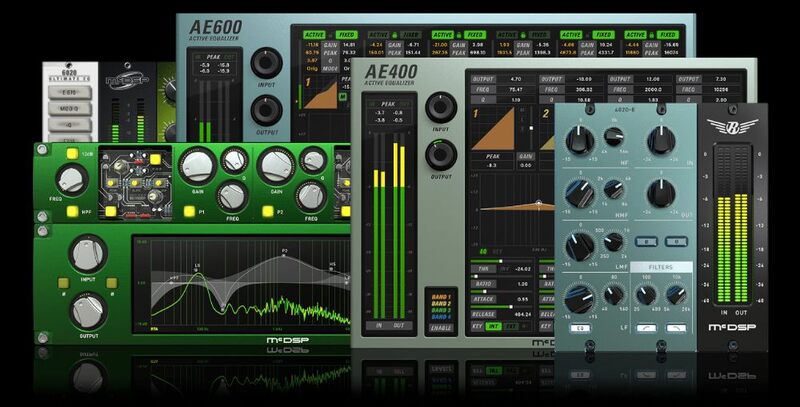Click the low-pass filter shape icon in 6020-E
This screenshot has height=407, width=800.
676,328
